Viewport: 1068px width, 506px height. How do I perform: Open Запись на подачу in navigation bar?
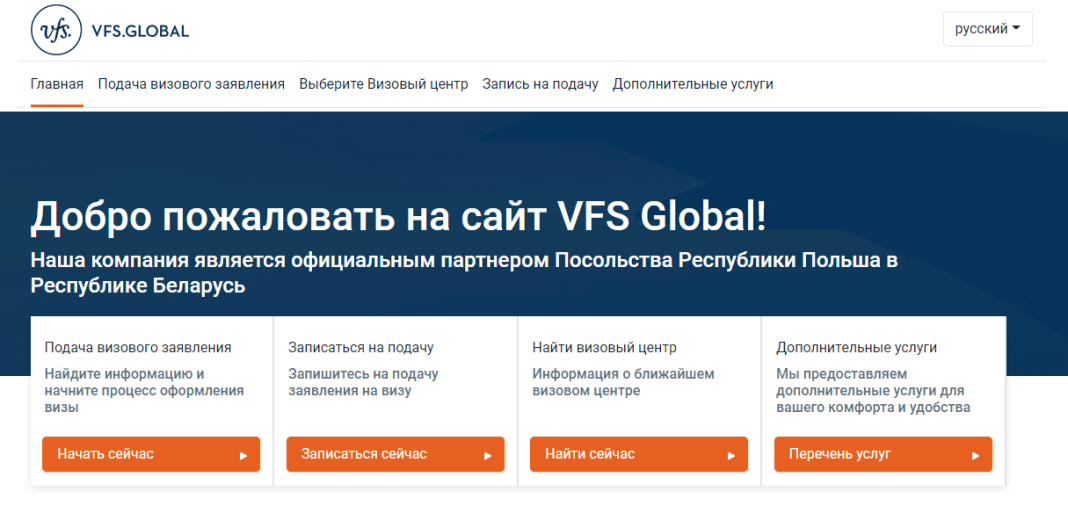pos(540,84)
